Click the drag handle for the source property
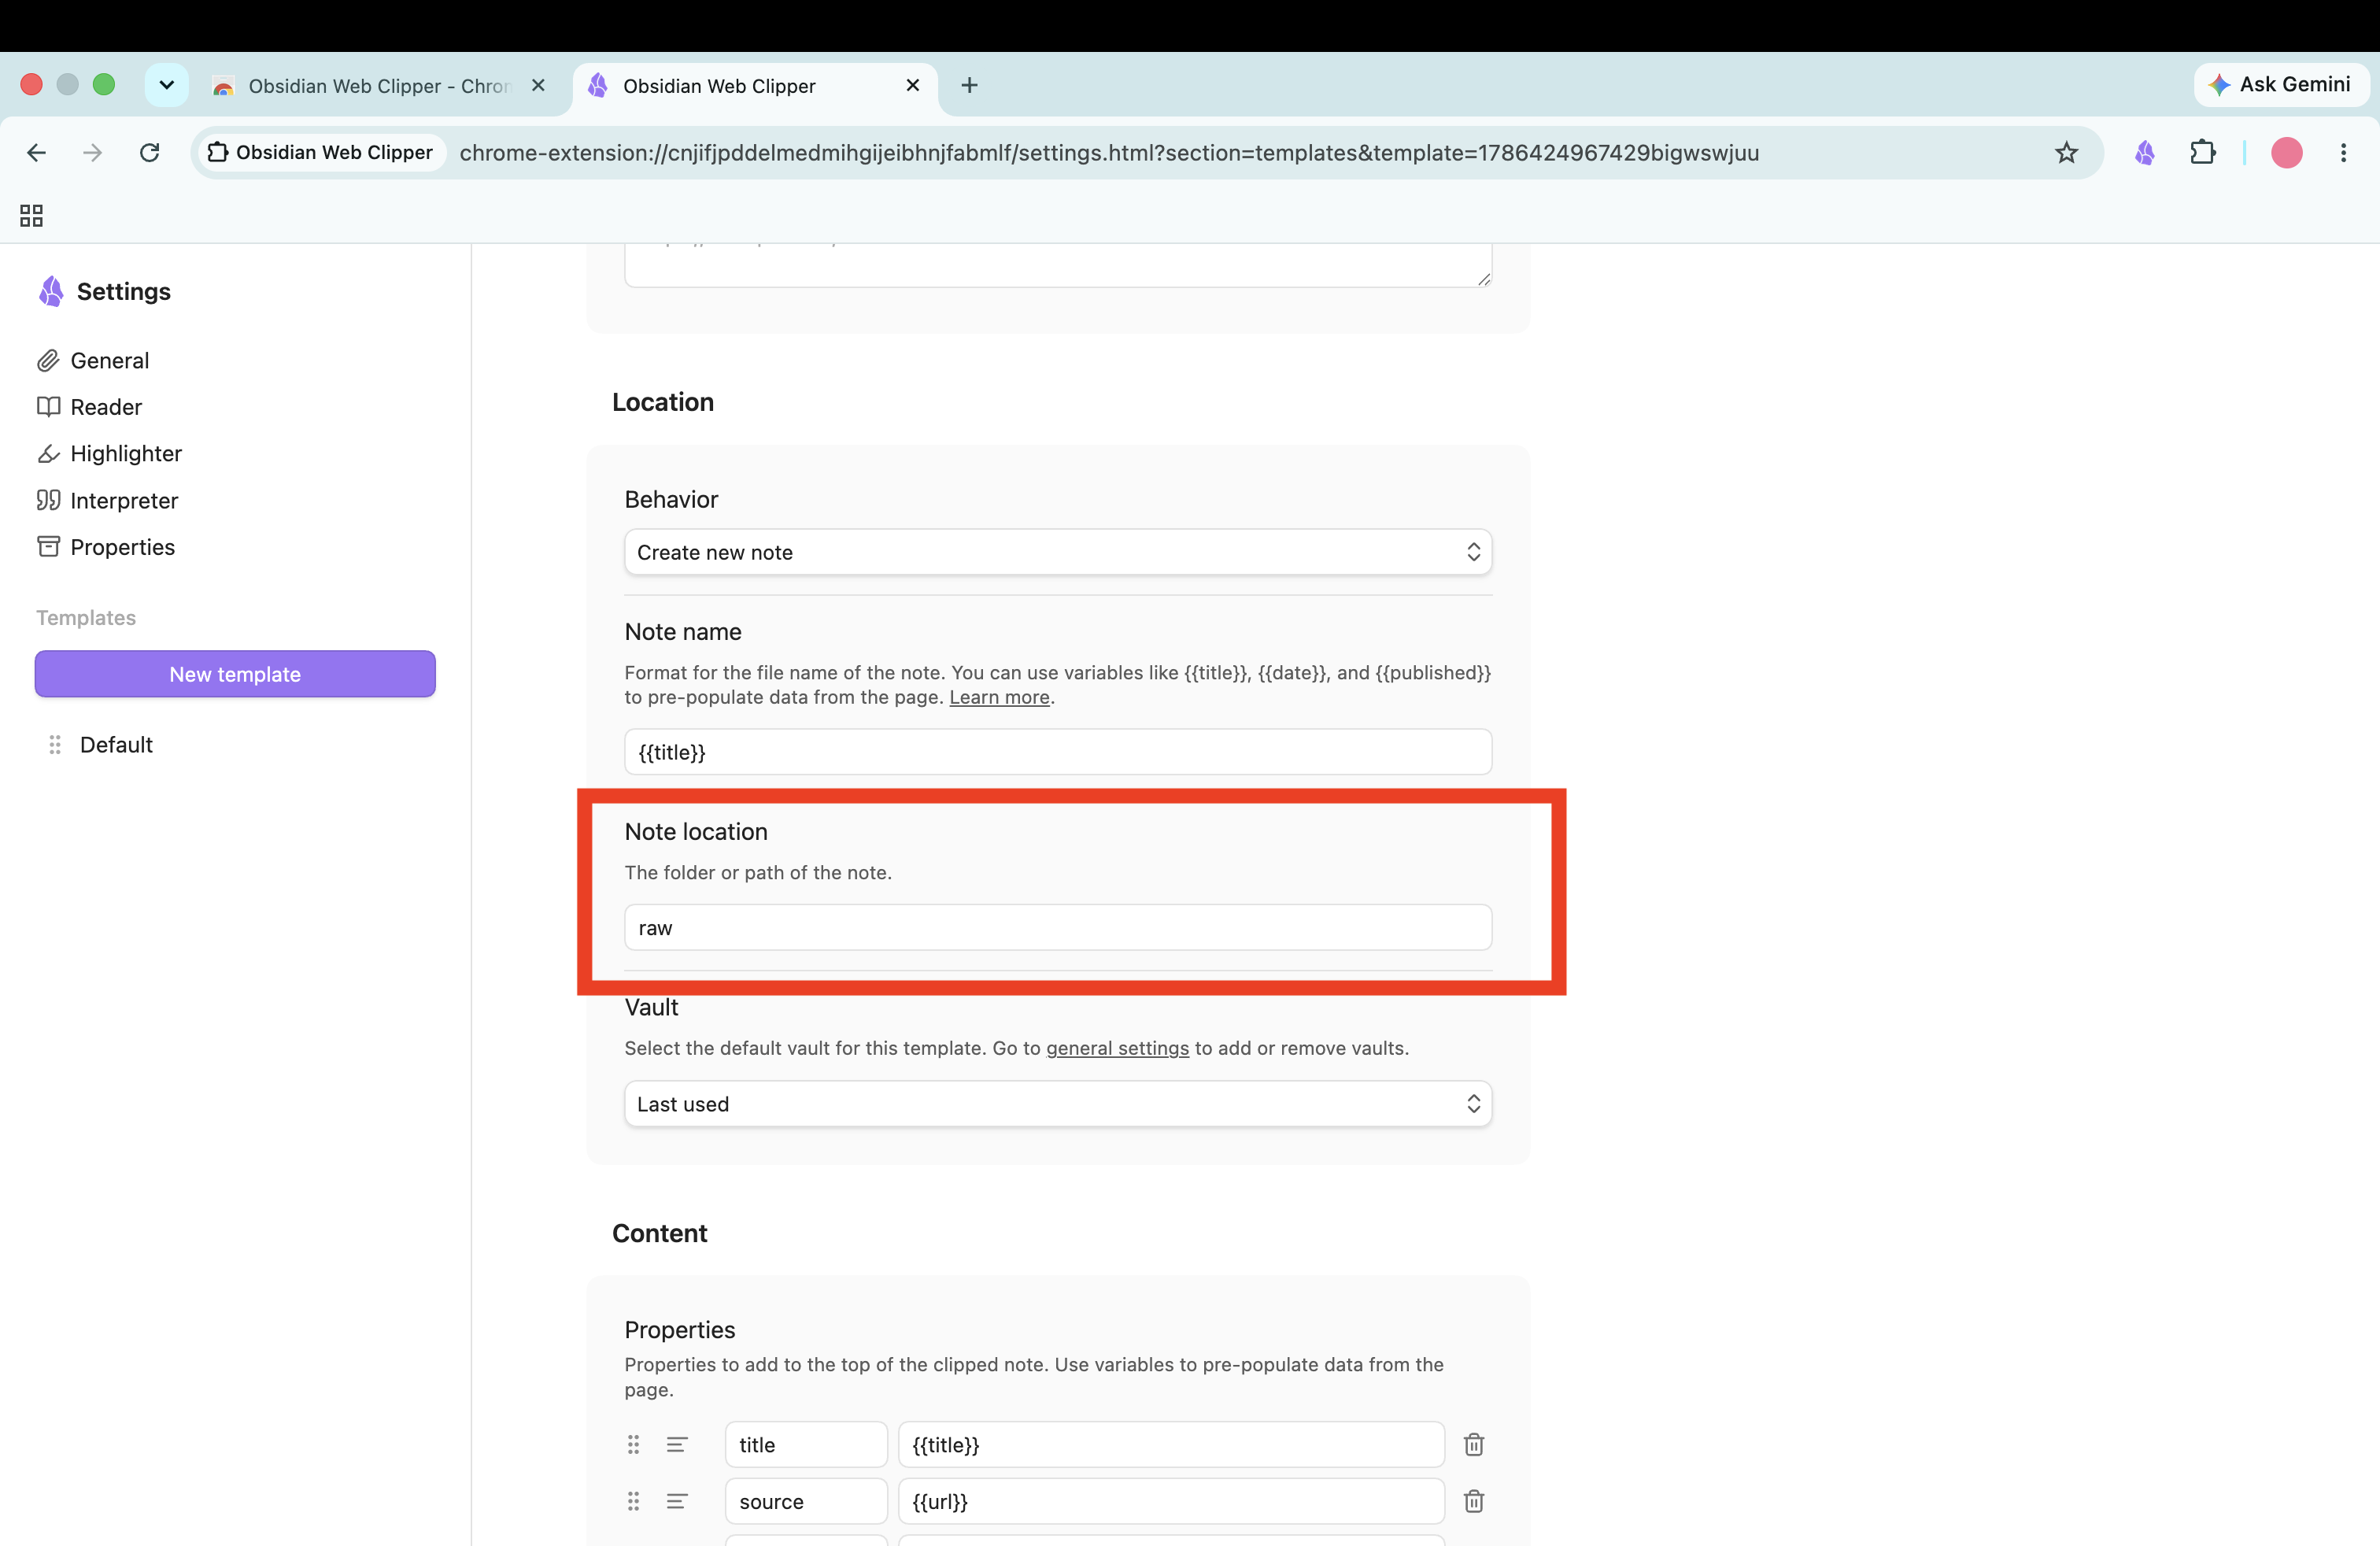This screenshot has width=2380, height=1546. click(x=633, y=1502)
